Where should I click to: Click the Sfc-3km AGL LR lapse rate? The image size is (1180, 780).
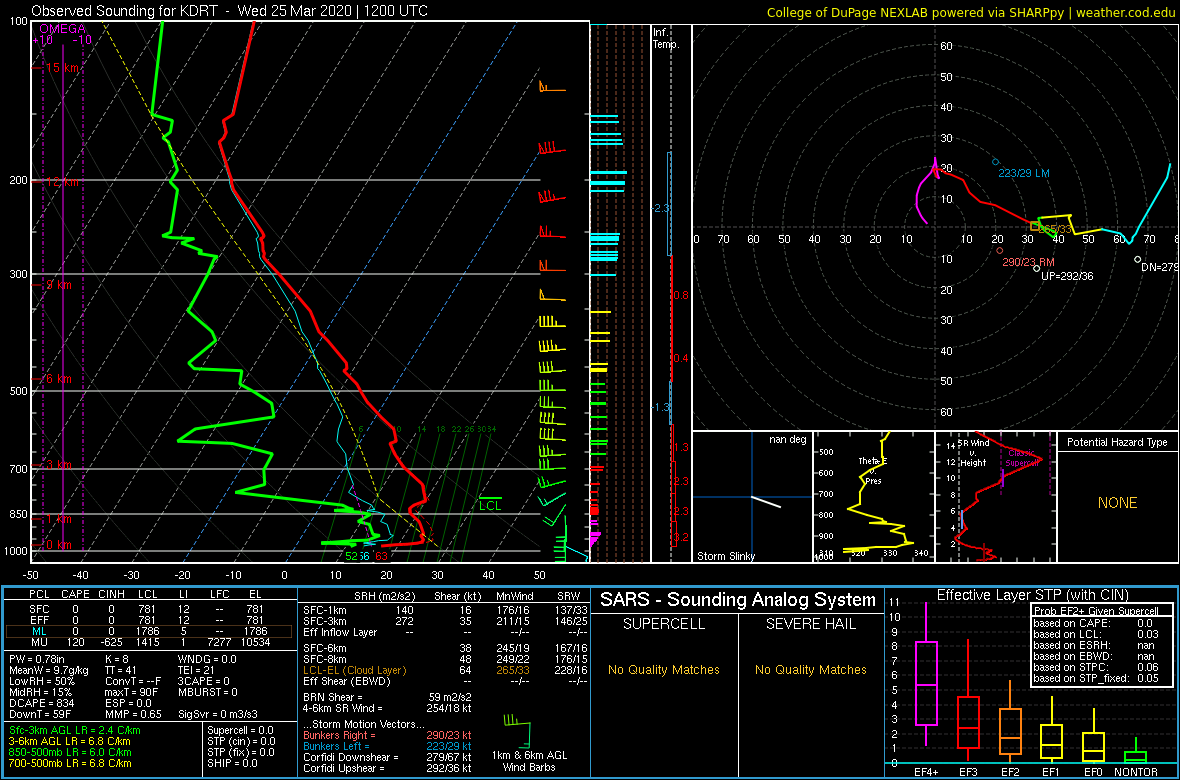tap(75, 730)
